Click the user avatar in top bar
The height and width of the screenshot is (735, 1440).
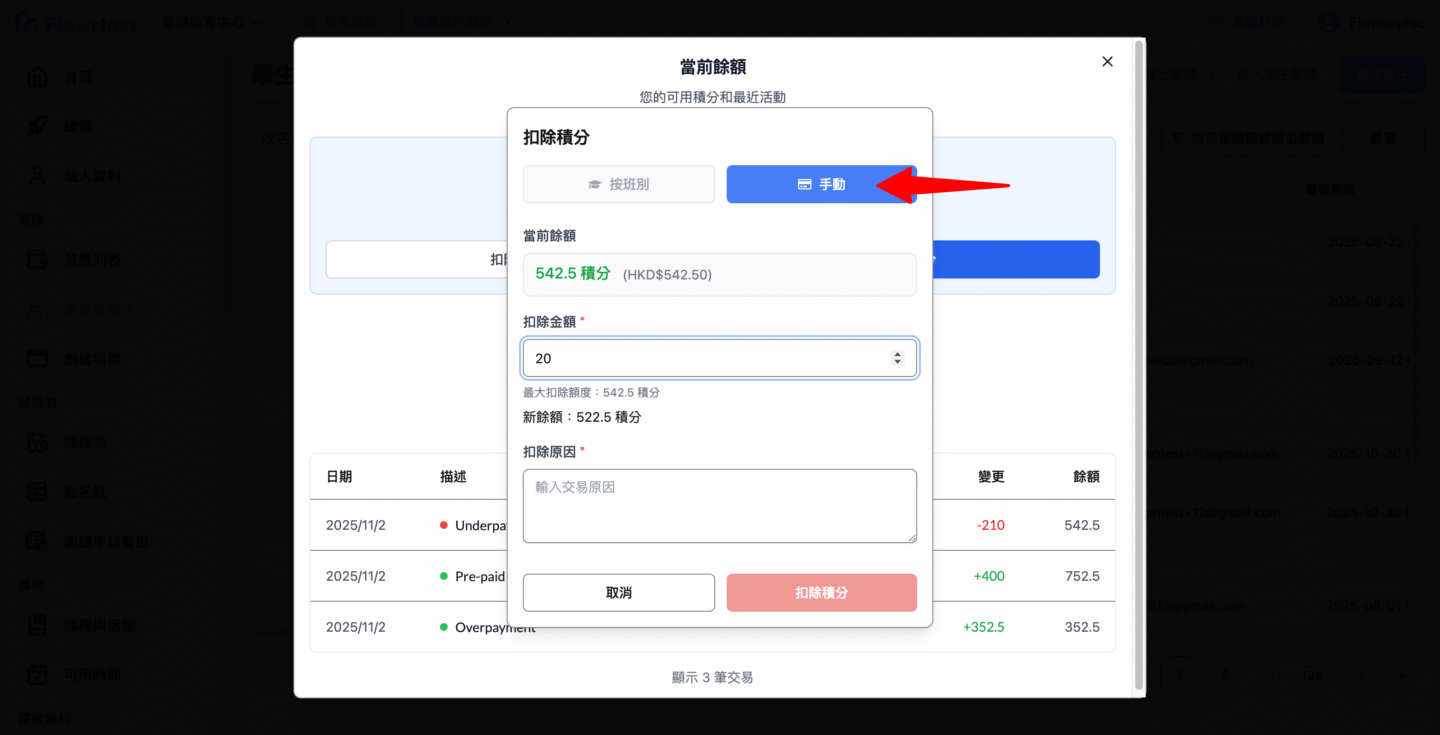click(x=1328, y=22)
